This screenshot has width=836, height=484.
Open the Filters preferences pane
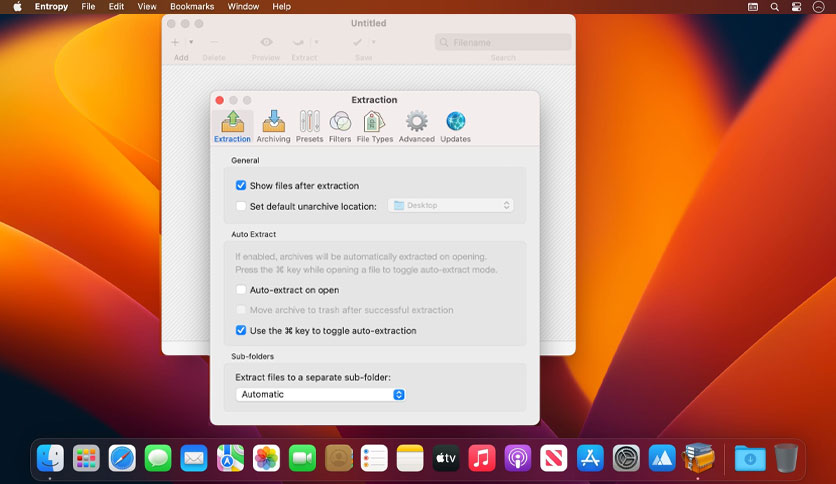pos(340,127)
